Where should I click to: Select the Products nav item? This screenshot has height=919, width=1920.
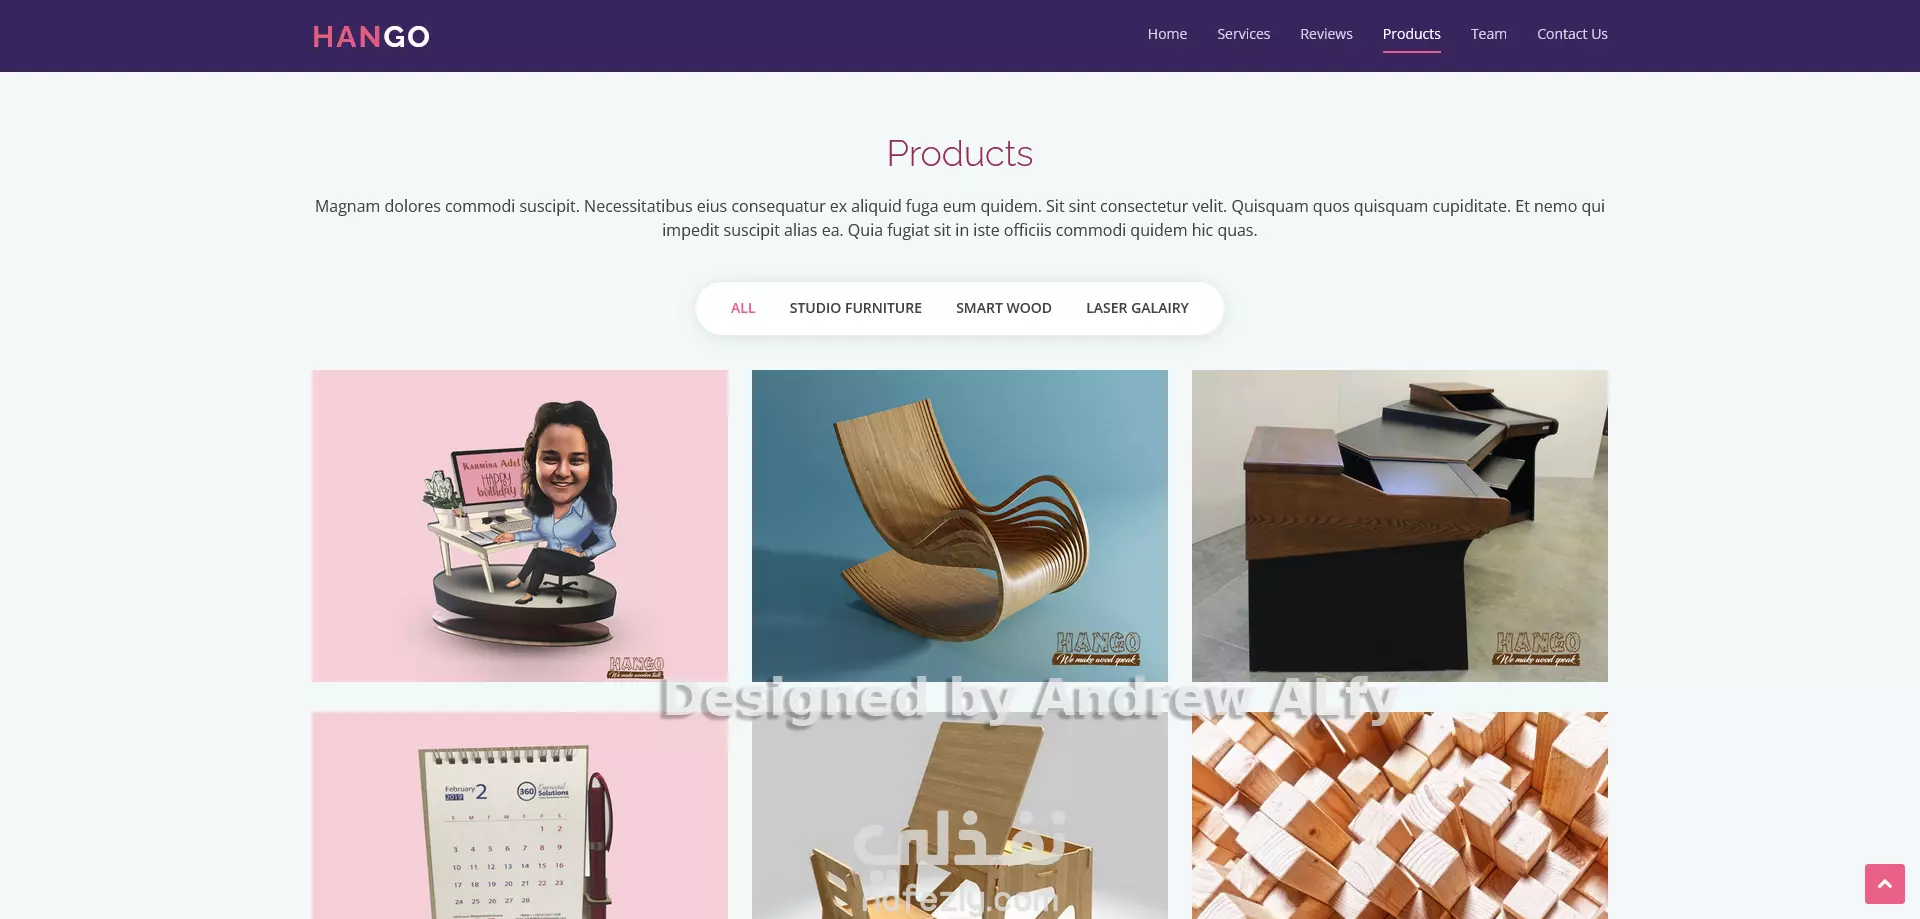pos(1411,34)
